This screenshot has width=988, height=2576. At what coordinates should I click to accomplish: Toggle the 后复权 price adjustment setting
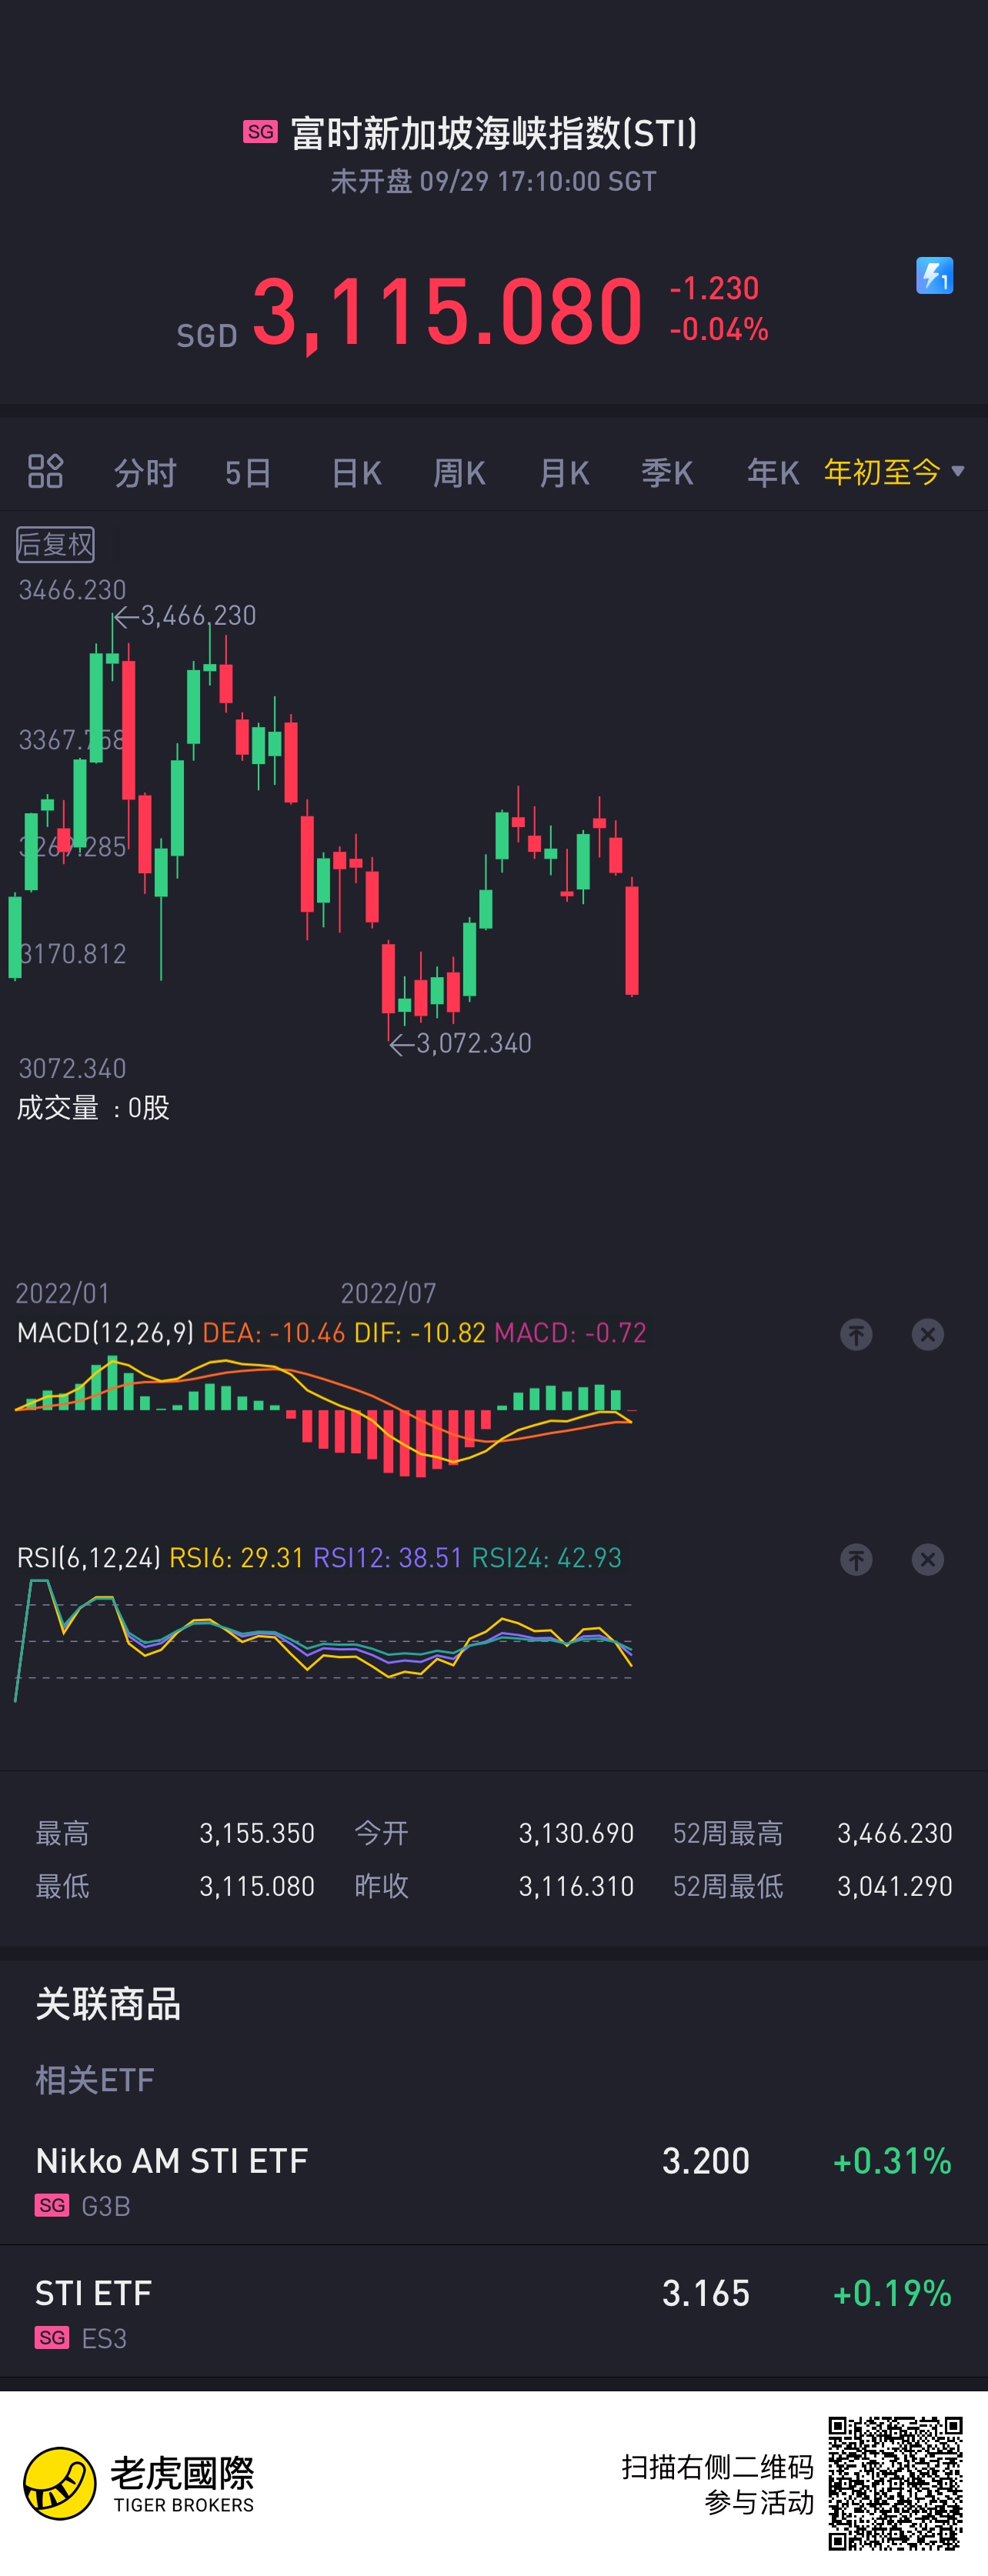[x=55, y=544]
